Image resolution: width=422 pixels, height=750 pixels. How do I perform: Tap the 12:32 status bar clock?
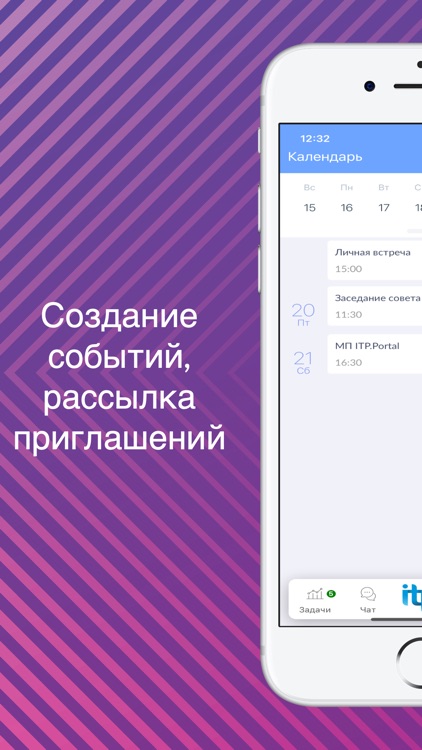[x=315, y=139]
